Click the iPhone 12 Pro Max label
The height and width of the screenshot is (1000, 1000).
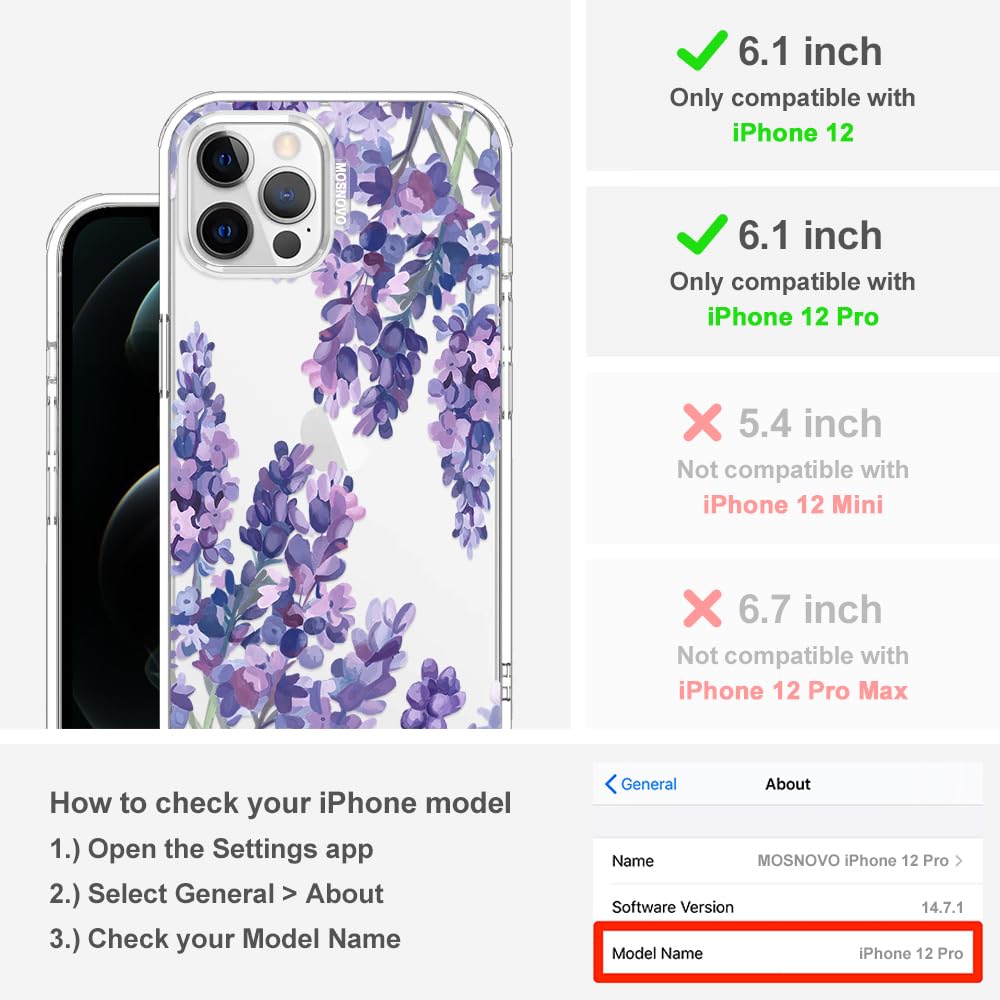(x=793, y=691)
